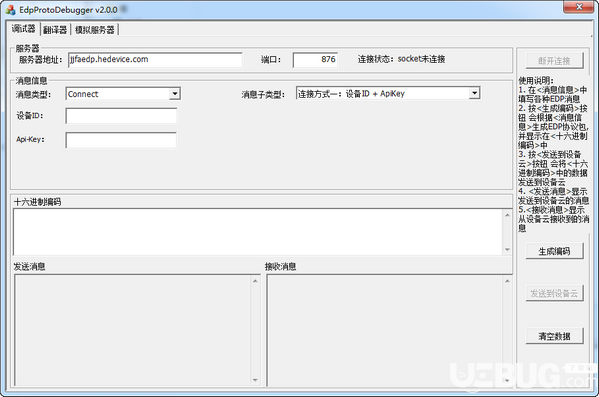599x397 pixels.
Task: Click the Api-Key label
Action: 30,139
